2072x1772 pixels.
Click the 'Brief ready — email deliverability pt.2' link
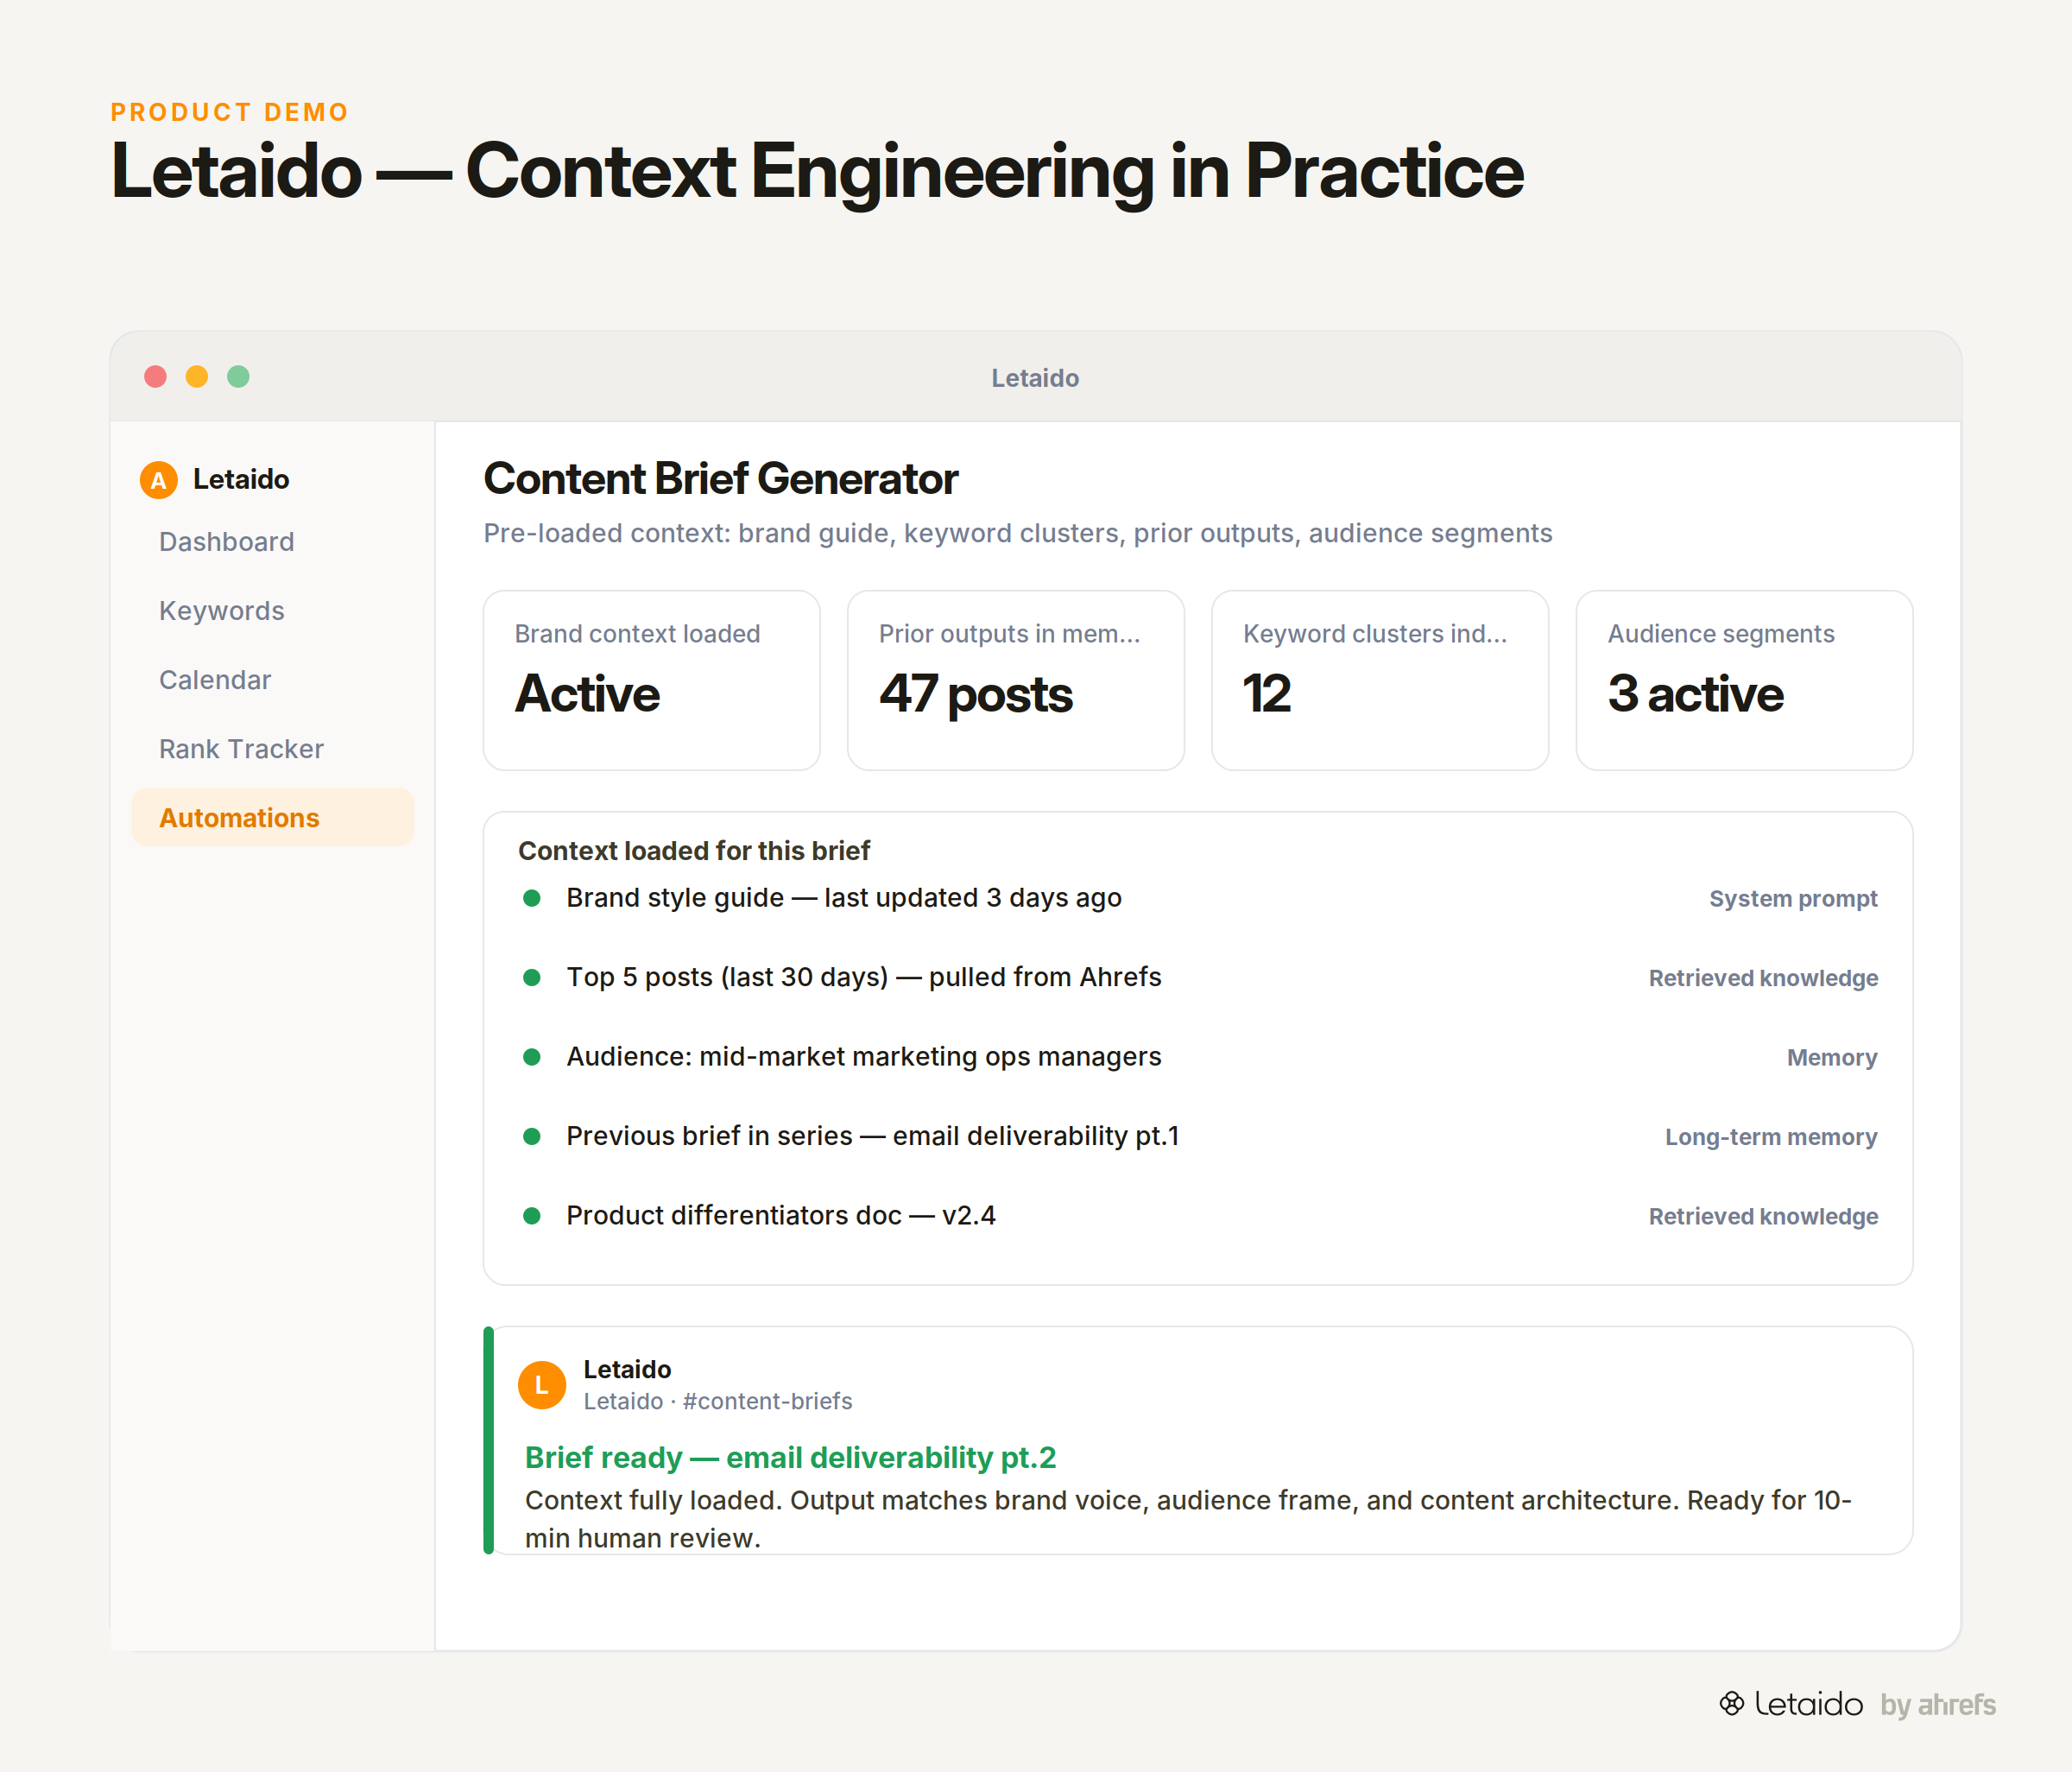pyautogui.click(x=790, y=1458)
